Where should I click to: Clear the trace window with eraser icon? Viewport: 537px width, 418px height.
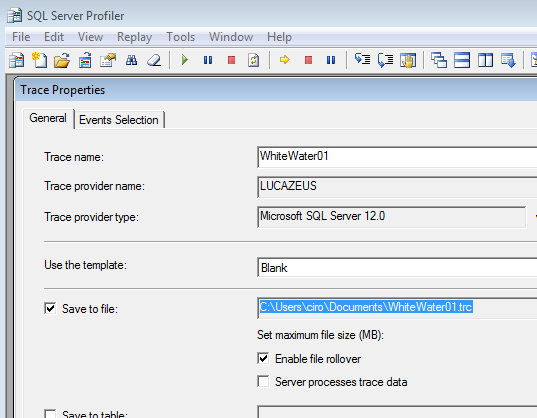click(154, 60)
